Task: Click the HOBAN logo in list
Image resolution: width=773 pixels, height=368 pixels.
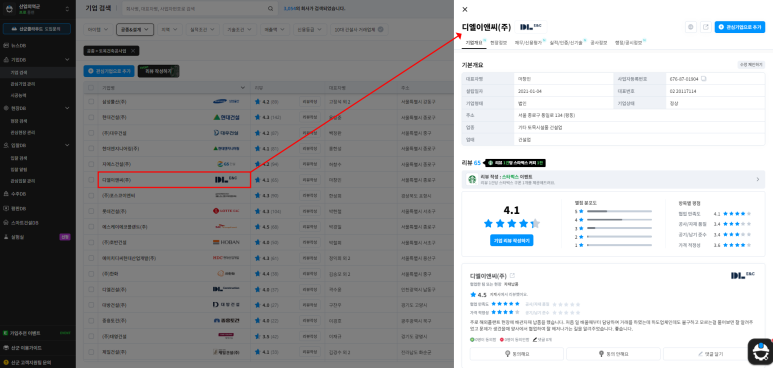Action: [x=226, y=242]
